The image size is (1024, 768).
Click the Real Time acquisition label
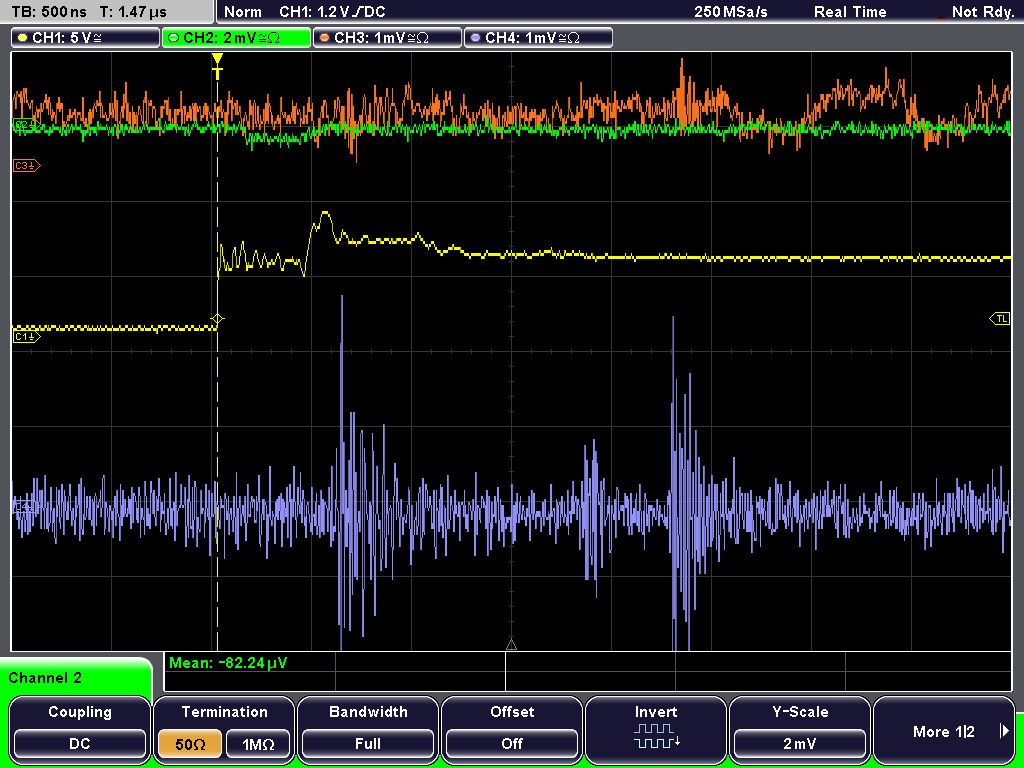click(x=850, y=12)
